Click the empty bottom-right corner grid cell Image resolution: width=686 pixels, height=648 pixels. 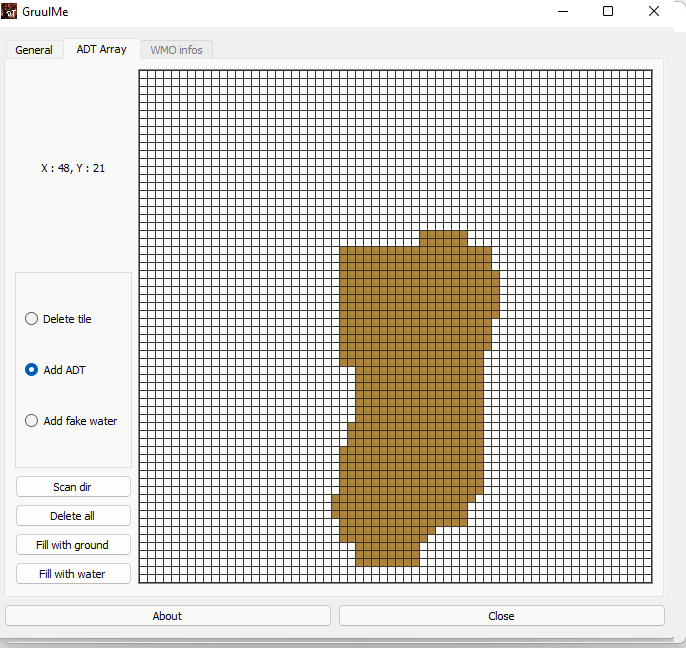(x=647, y=577)
